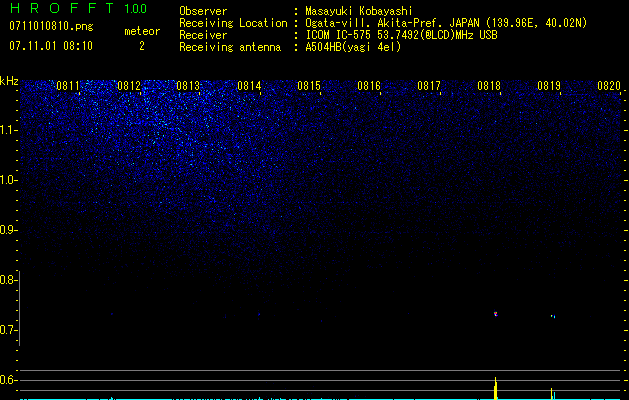Viewport: 629px width, 400px height.
Task: Click the time marker 0815
Action: click(x=309, y=86)
